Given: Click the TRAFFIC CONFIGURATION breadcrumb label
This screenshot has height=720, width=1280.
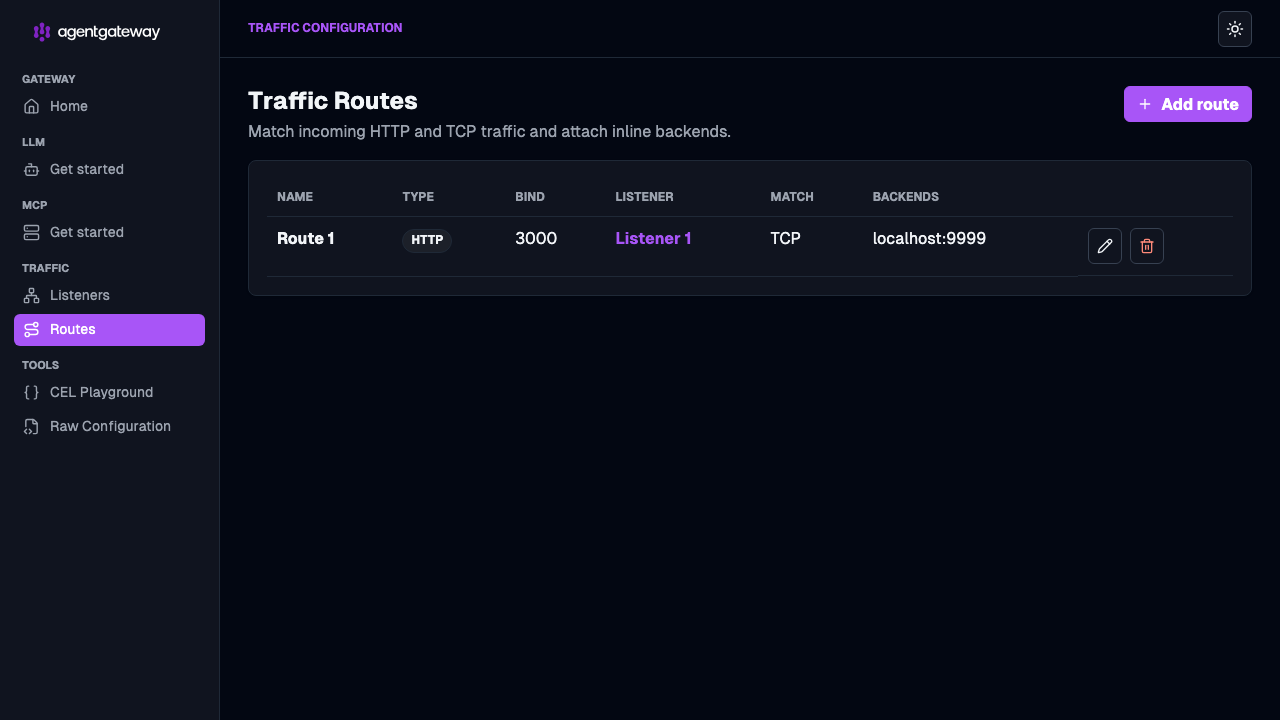Looking at the screenshot, I should 325,28.
